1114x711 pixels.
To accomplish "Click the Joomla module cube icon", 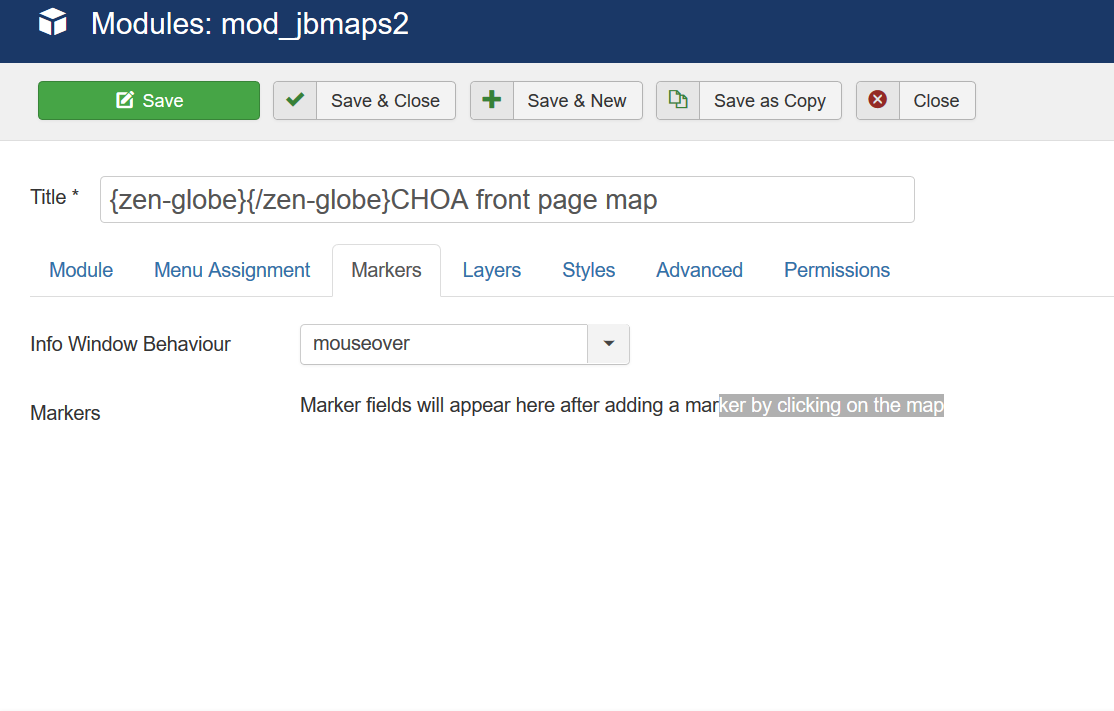I will (53, 23).
